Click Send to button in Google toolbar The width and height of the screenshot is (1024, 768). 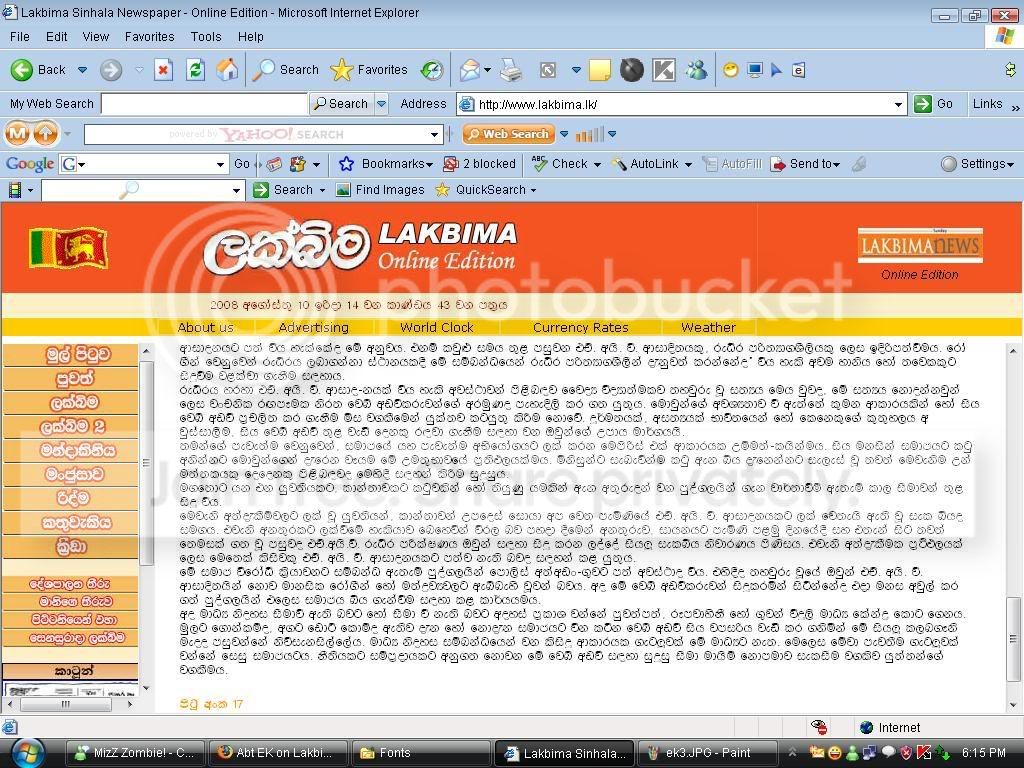(x=805, y=164)
